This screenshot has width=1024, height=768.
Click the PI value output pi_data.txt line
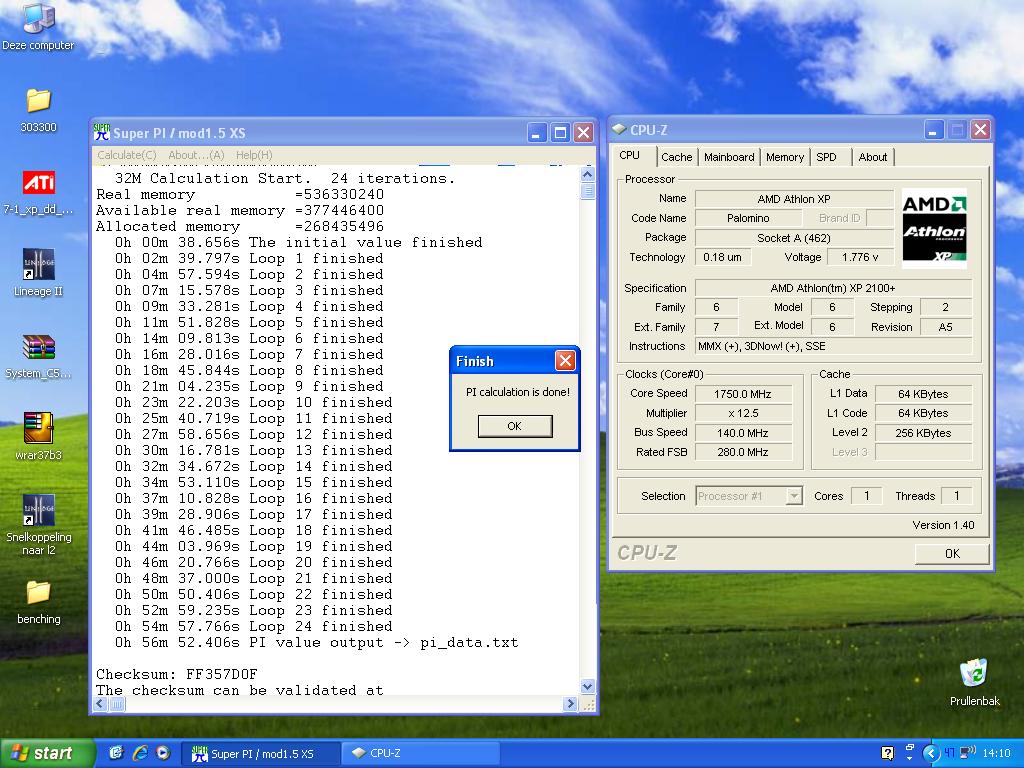[317, 643]
